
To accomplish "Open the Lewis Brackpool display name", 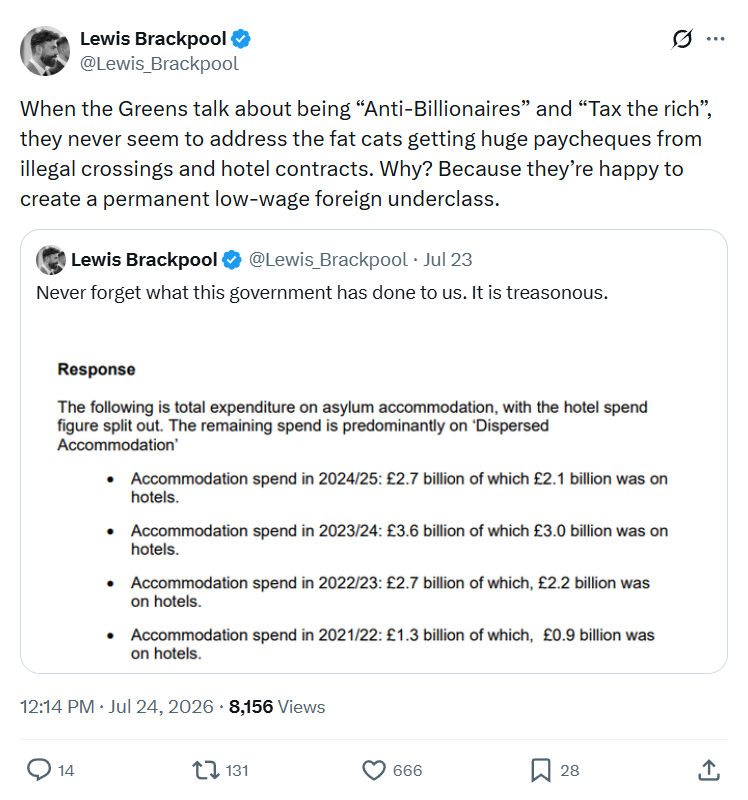I will point(153,39).
